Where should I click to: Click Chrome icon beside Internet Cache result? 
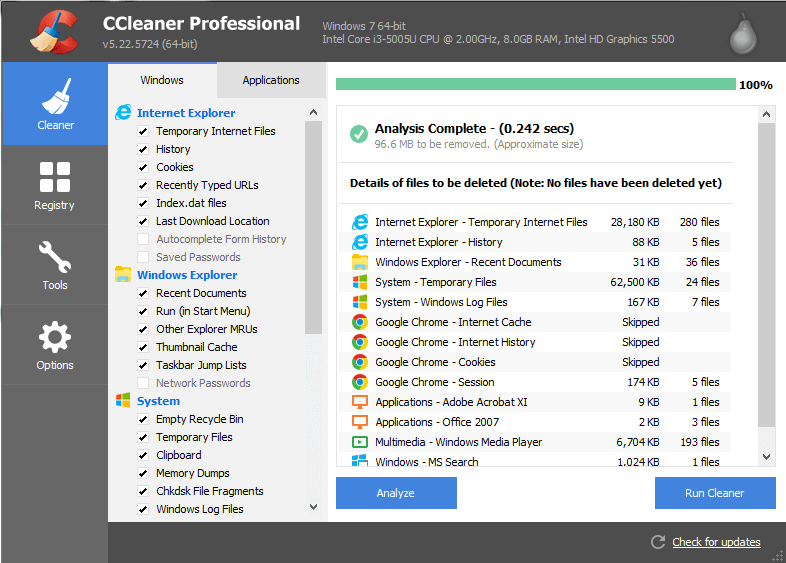[x=359, y=322]
